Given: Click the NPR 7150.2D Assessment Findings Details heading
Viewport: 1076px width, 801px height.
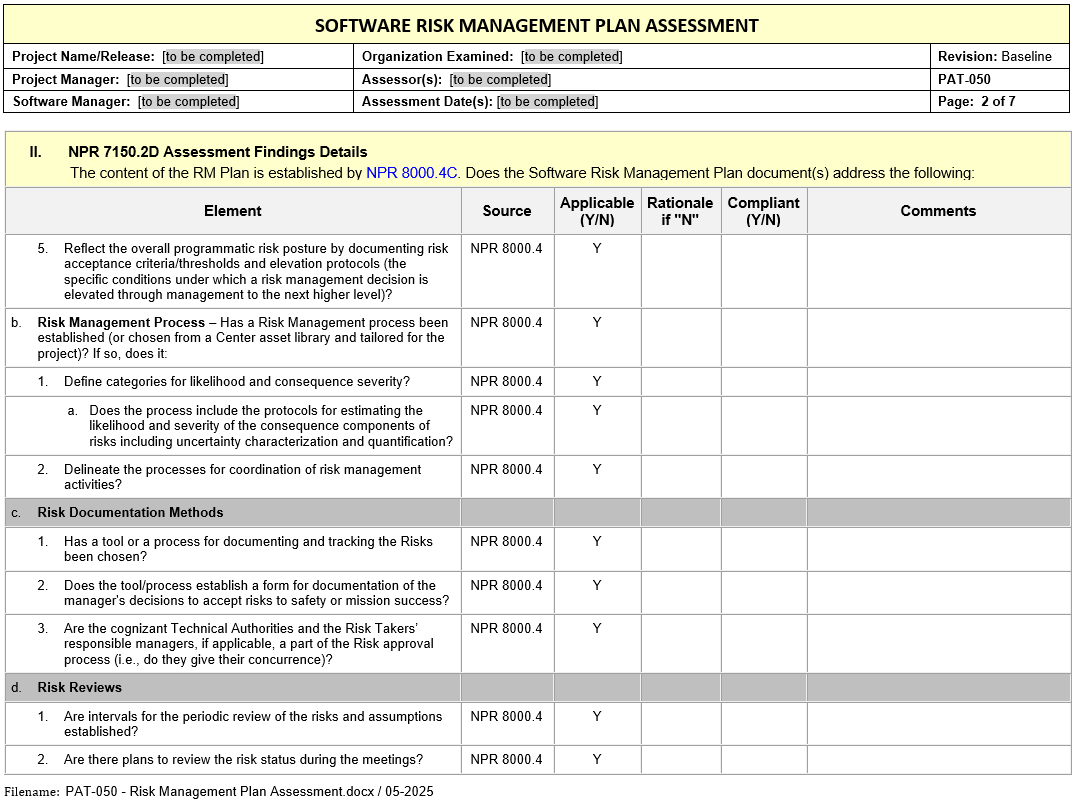Looking at the screenshot, I should pyautogui.click(x=217, y=152).
